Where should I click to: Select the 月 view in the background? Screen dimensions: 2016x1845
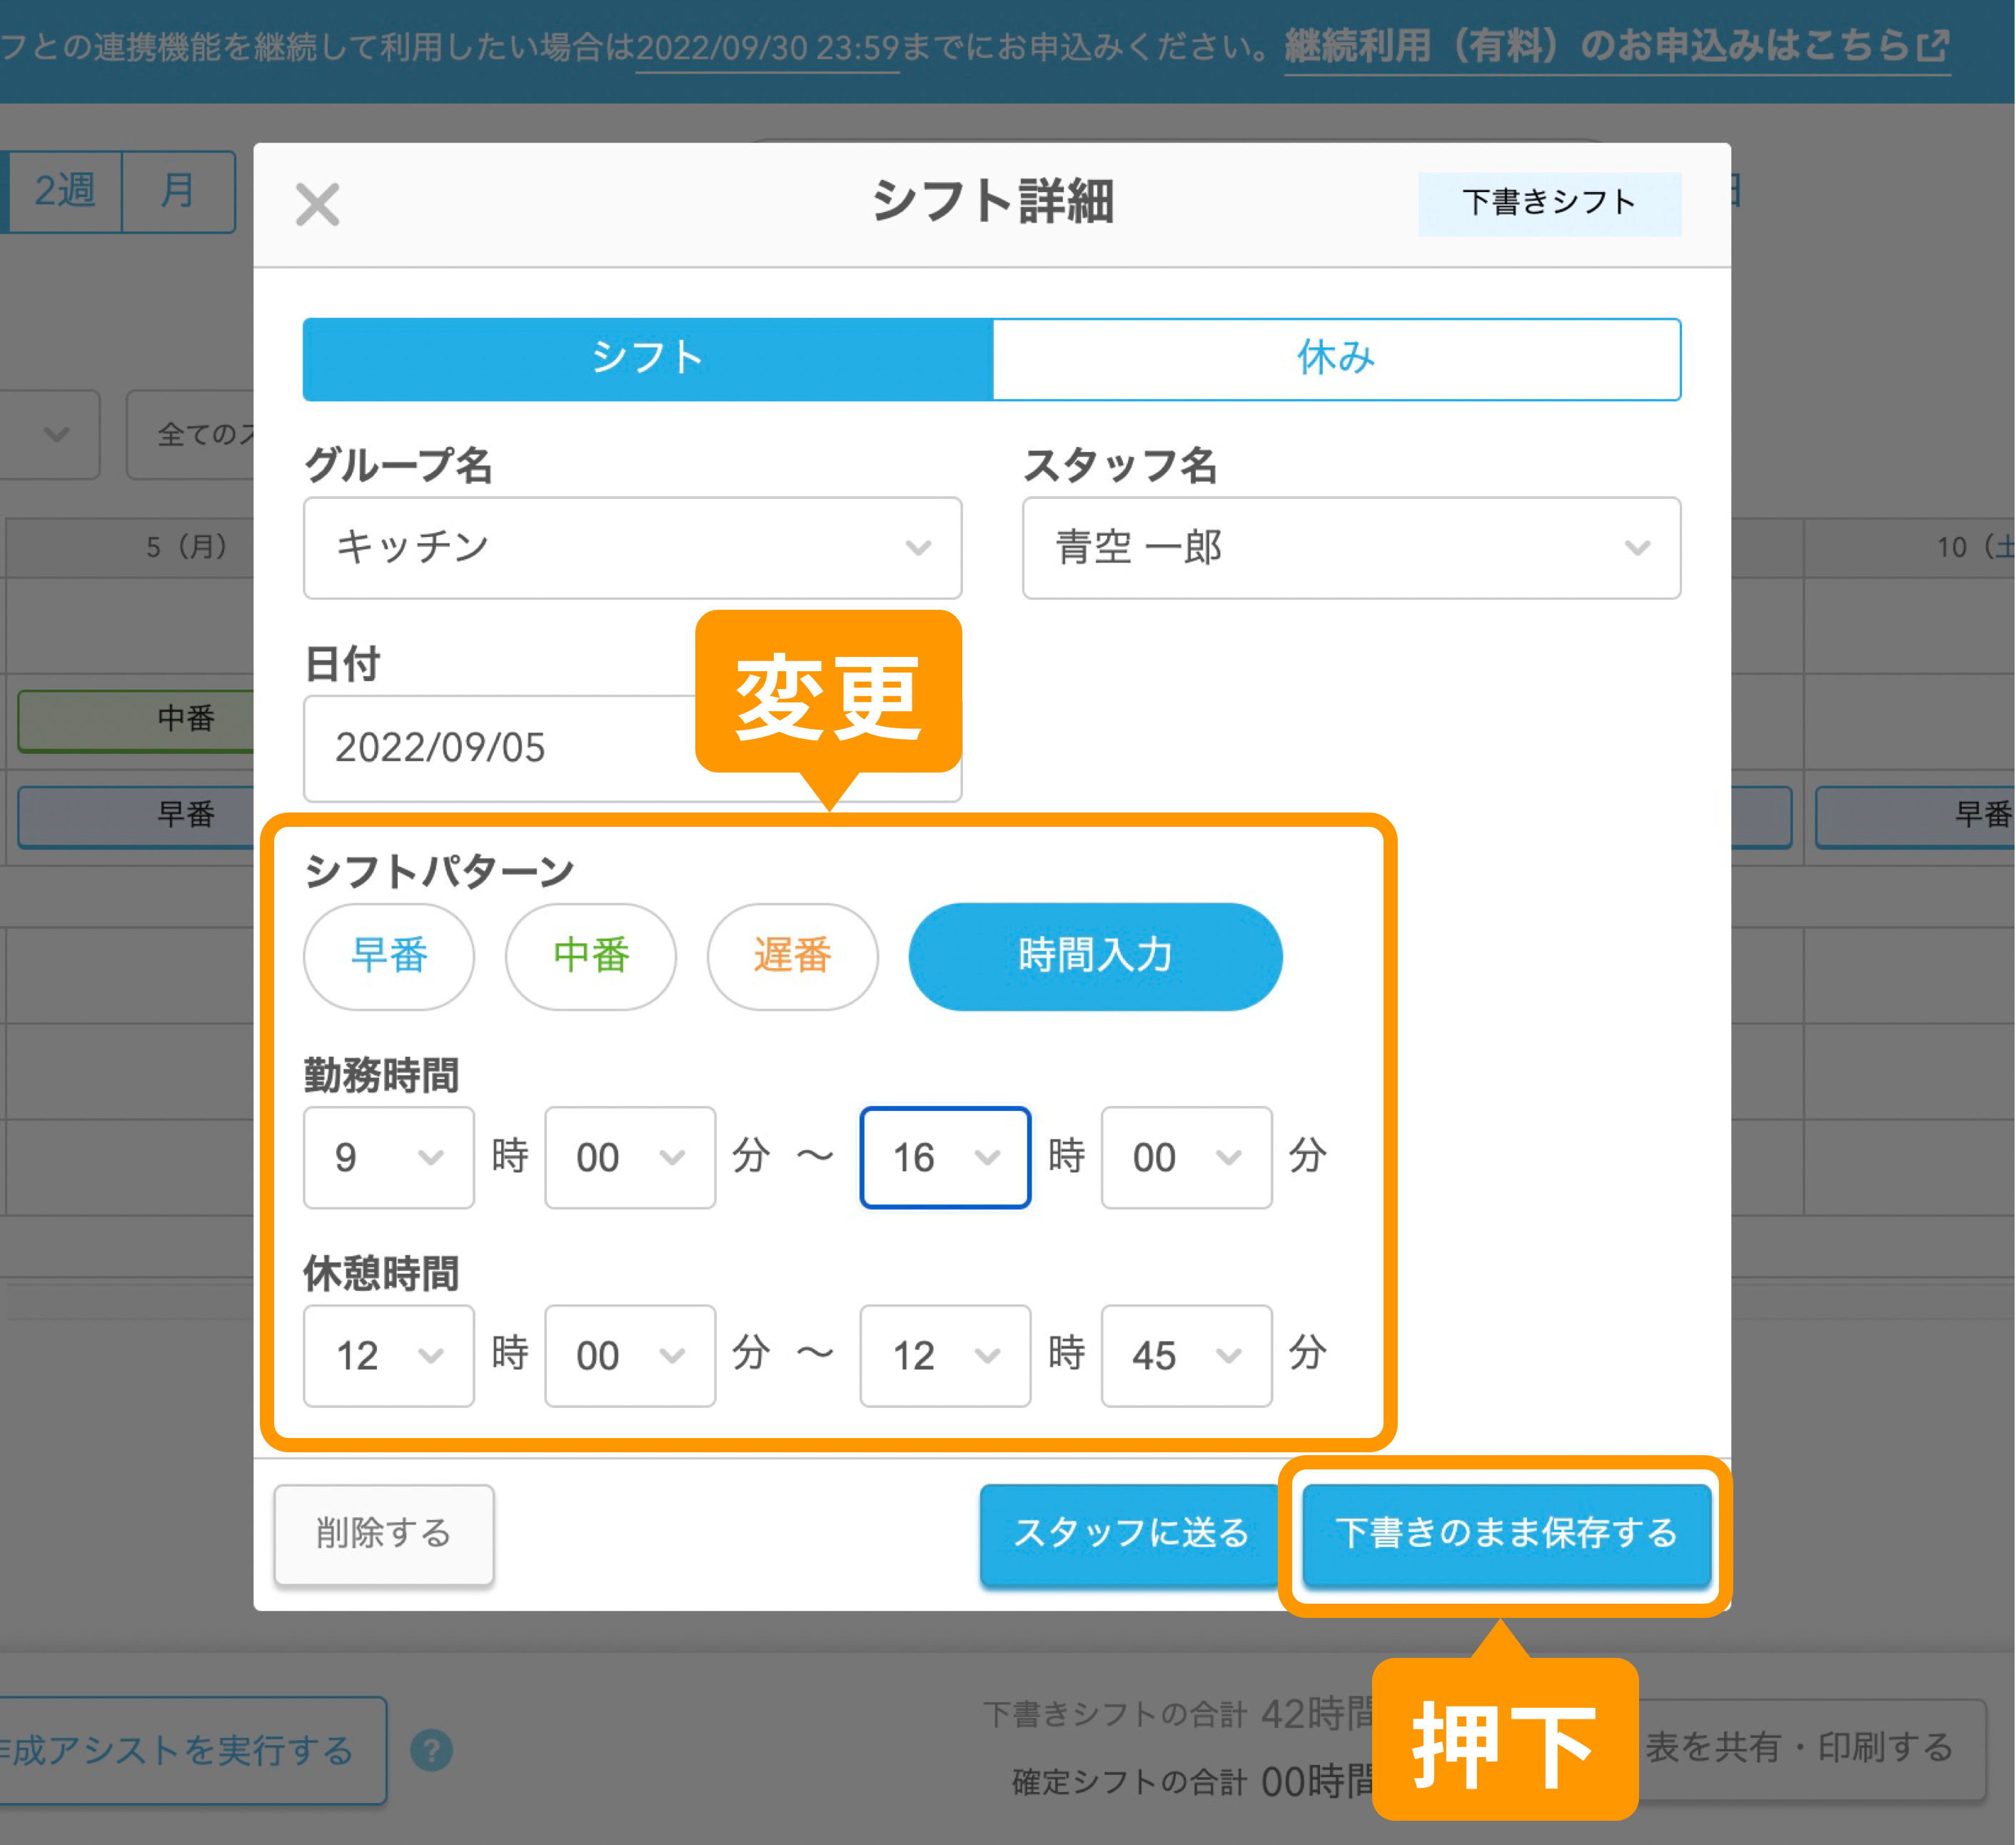pos(179,191)
